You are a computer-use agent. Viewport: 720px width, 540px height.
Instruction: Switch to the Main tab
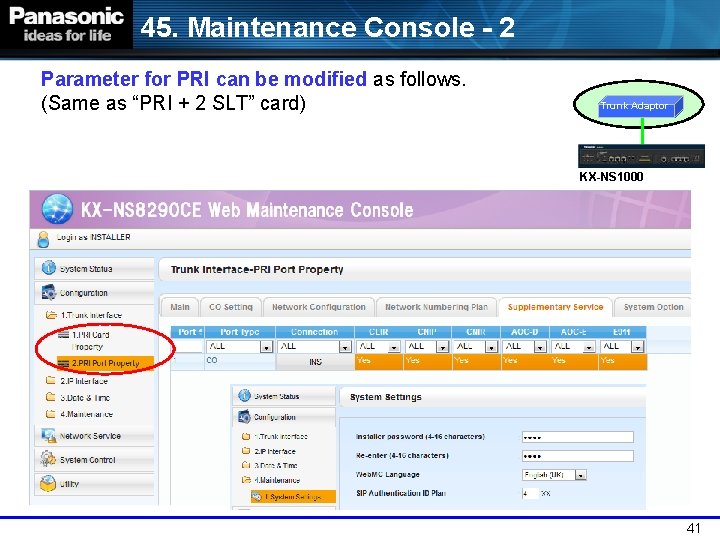(x=180, y=307)
